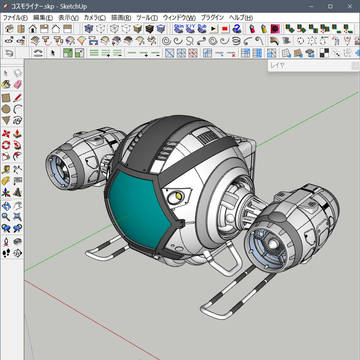This screenshot has width=360, height=360.
Task: Enable Shaded With Textures style
Action: pyautogui.click(x=149, y=29)
